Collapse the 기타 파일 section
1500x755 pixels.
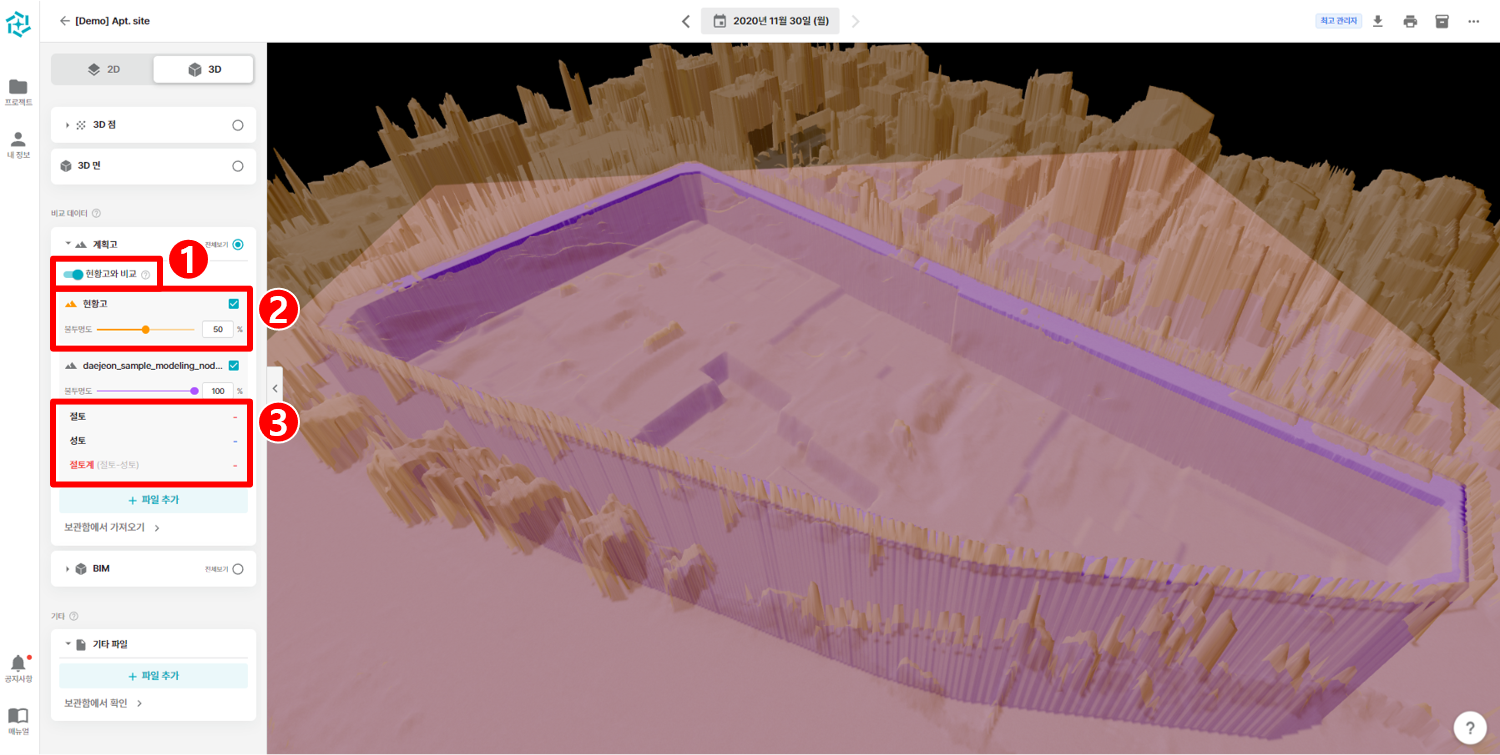coord(68,644)
